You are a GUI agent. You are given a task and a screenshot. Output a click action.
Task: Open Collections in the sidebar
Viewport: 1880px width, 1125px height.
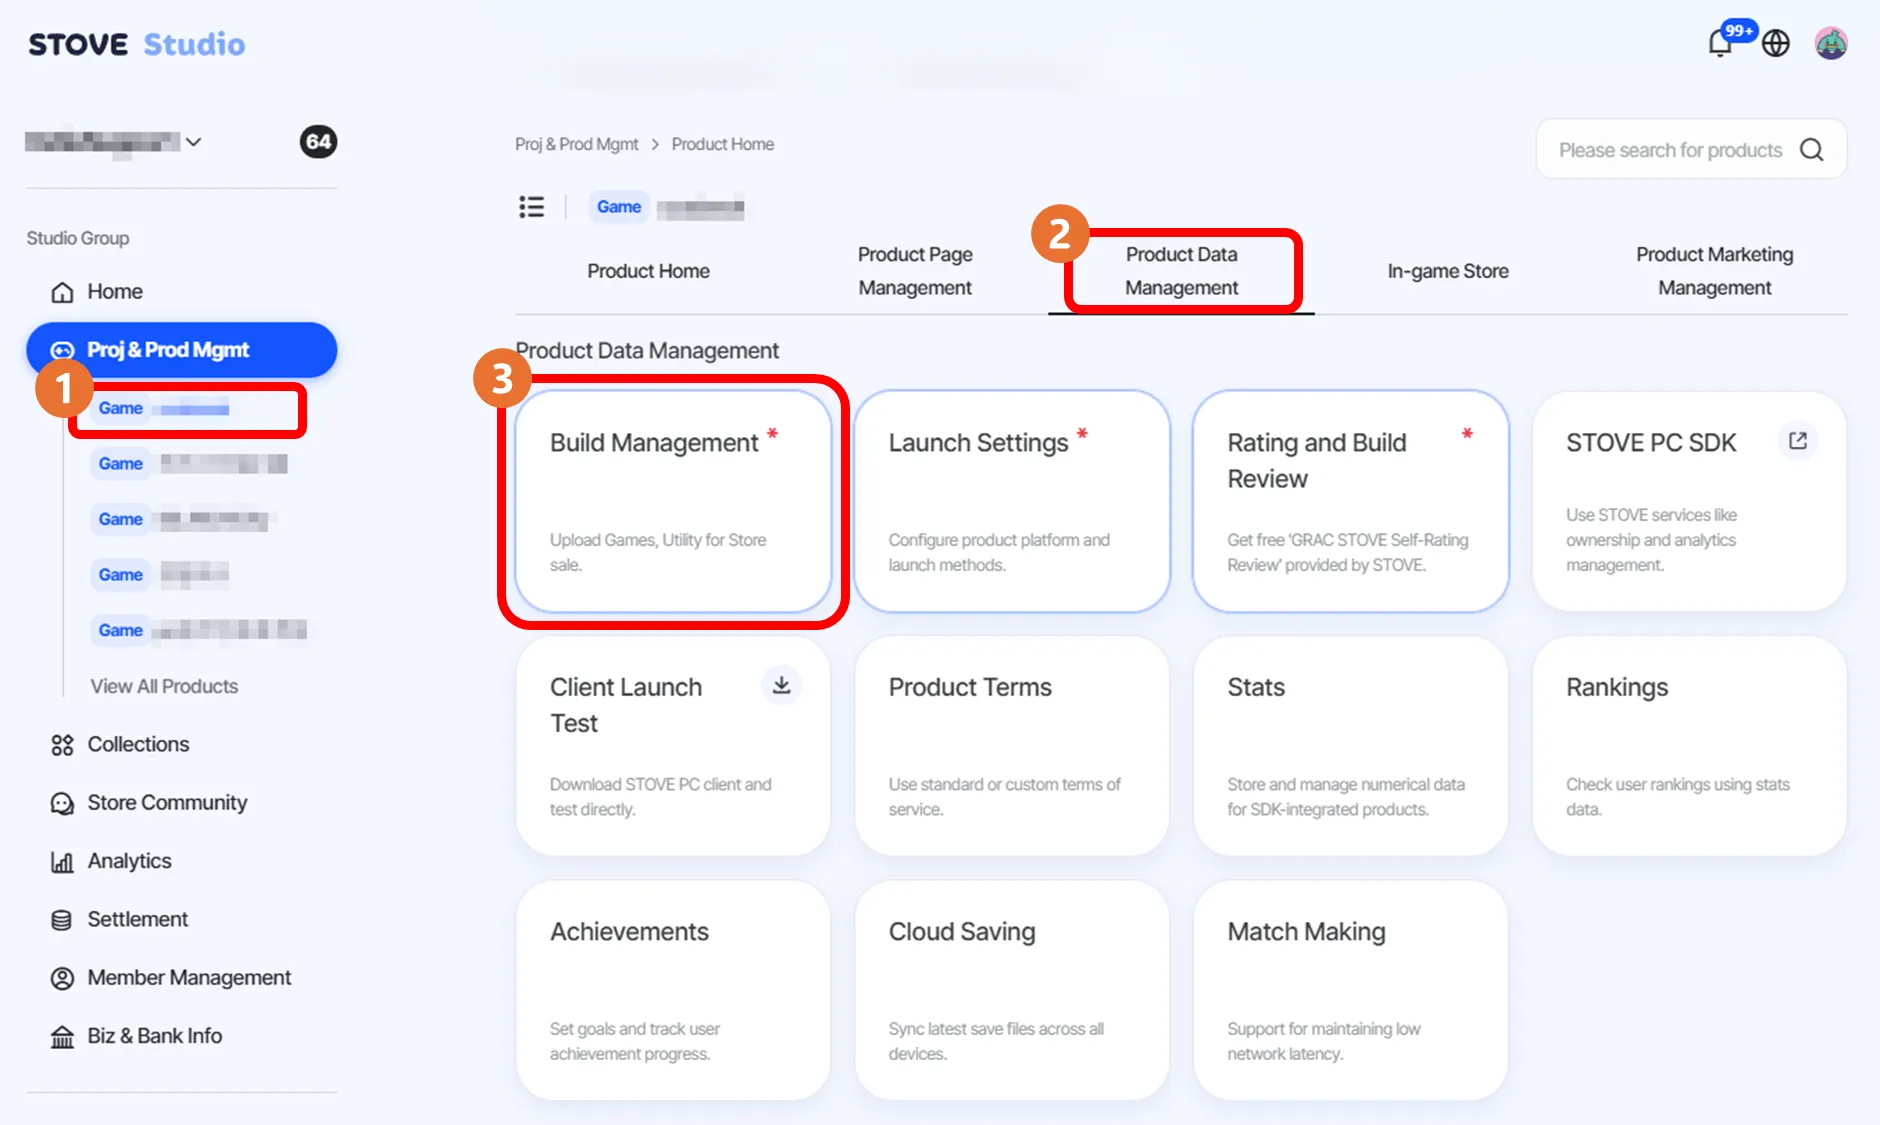coord(138,745)
